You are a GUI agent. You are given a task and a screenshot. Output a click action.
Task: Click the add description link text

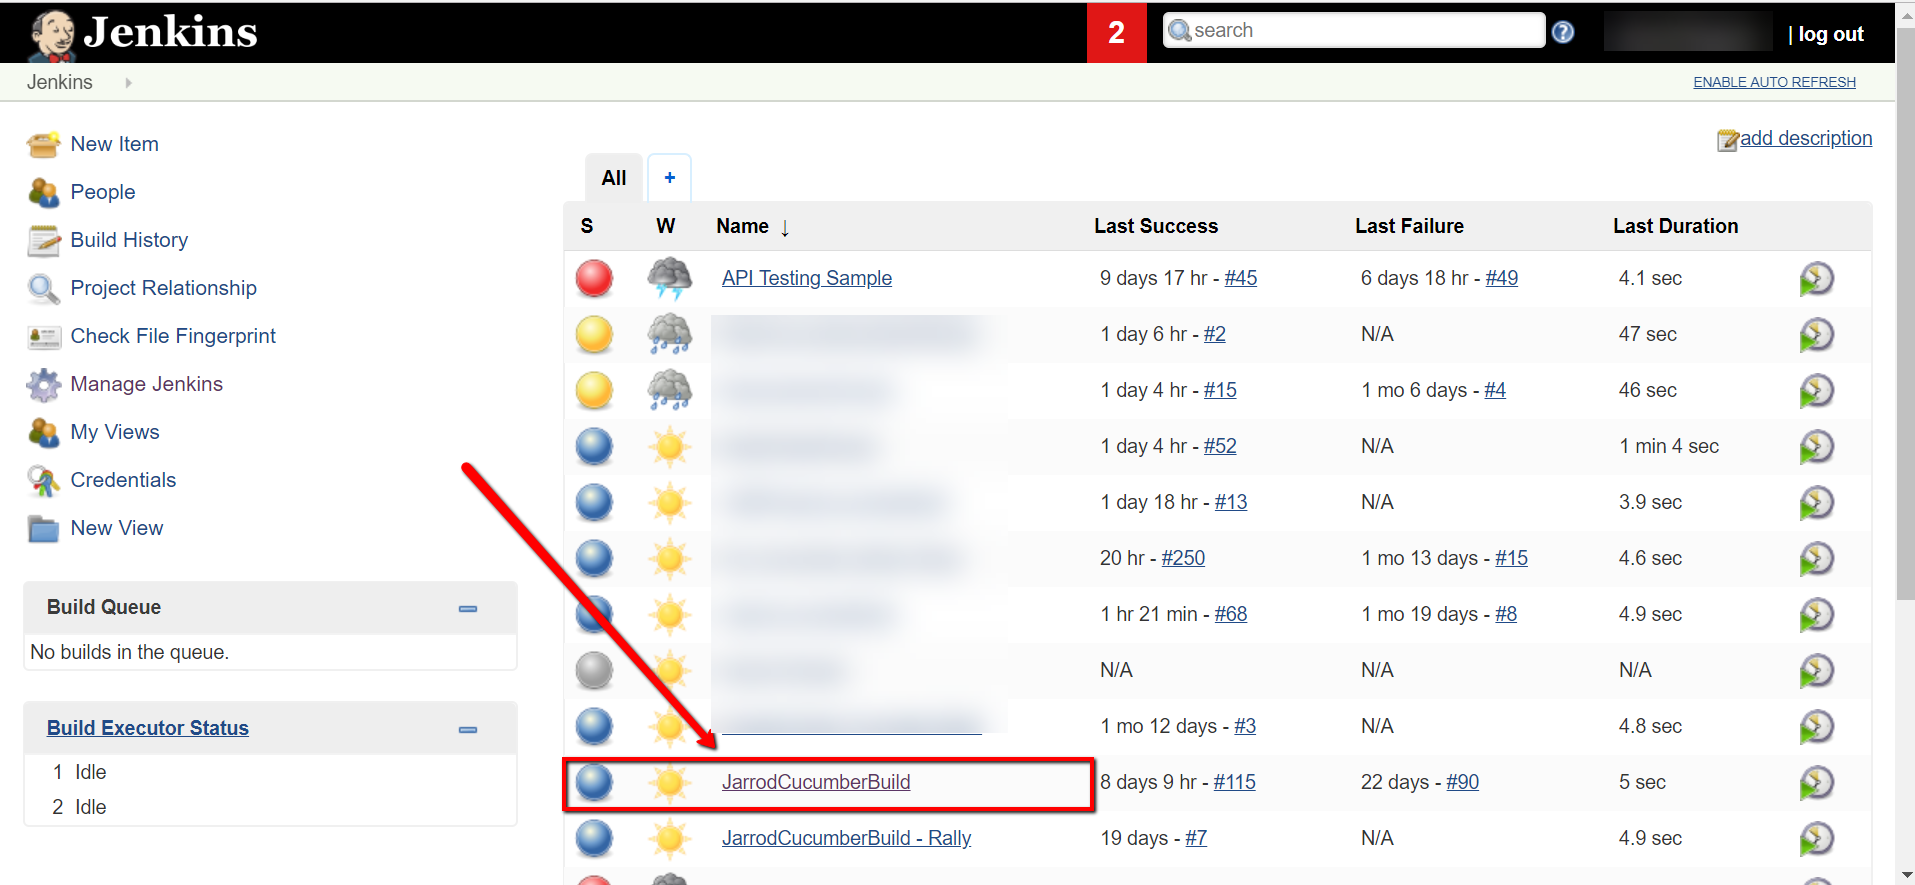tap(1806, 138)
